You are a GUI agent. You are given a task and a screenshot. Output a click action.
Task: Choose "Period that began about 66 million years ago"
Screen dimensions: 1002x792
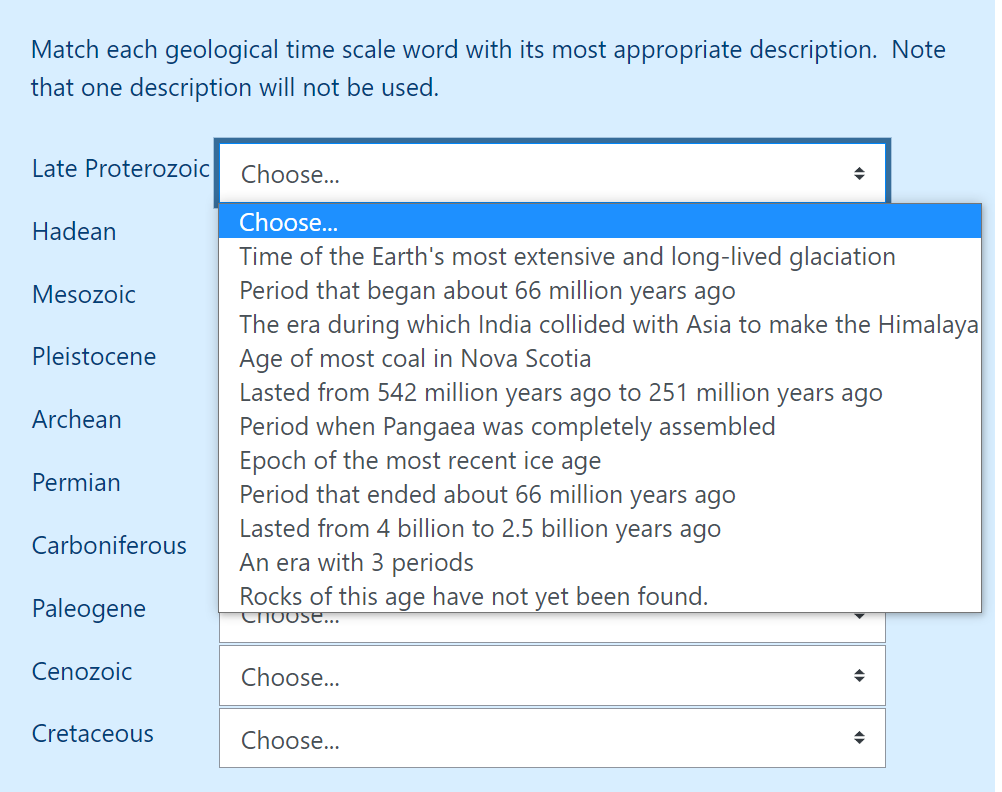pos(487,291)
